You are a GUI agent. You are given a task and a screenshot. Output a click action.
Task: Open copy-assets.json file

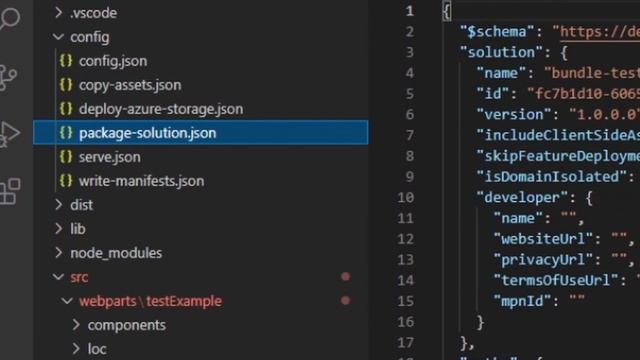point(130,85)
